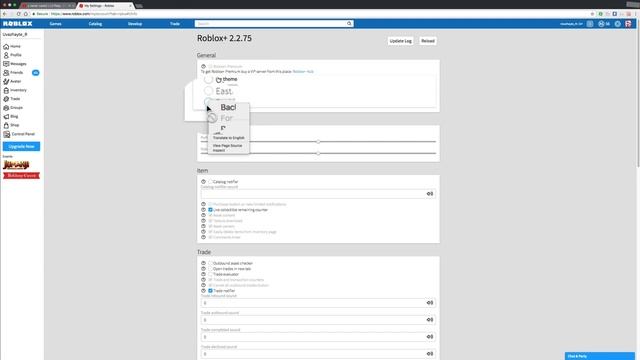Click the username in the top-right header

(571, 24)
